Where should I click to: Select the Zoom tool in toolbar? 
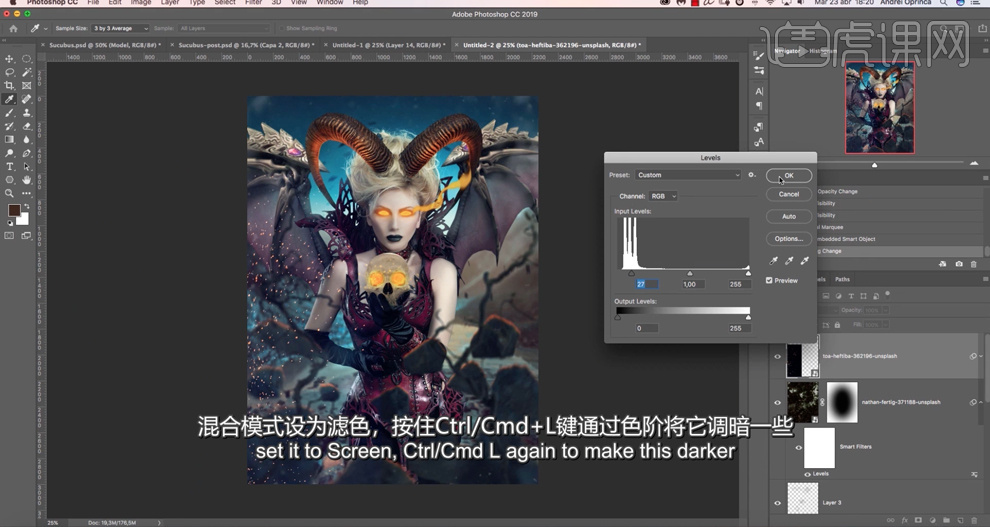pyautogui.click(x=10, y=194)
